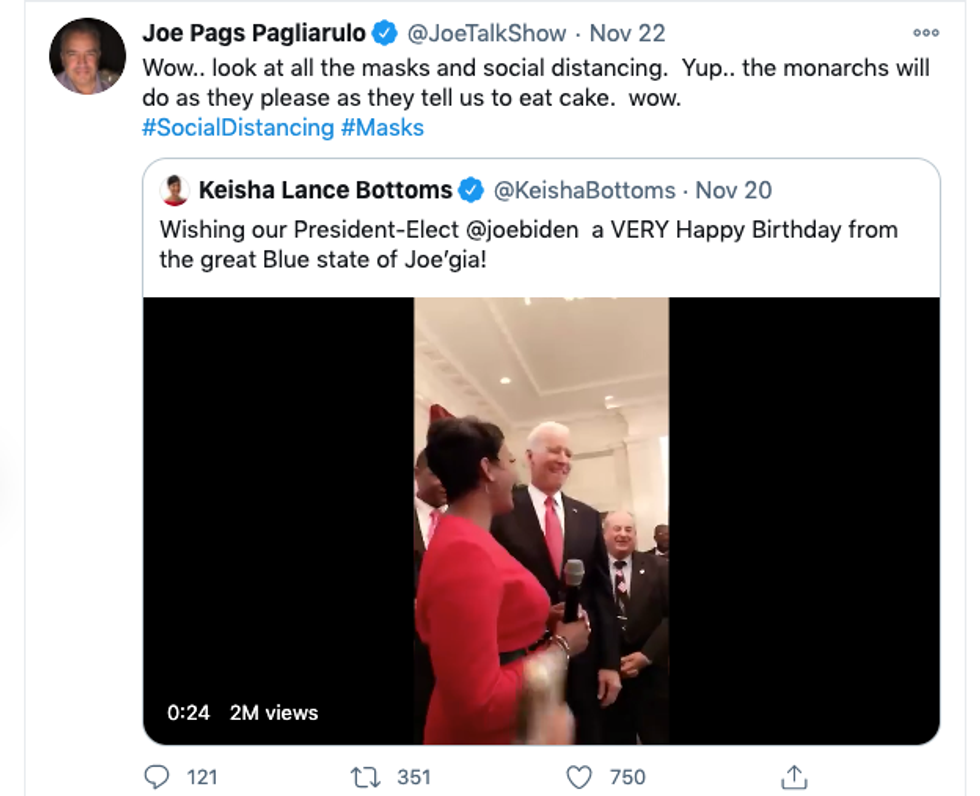980x796 pixels.
Task: Click verified badge next to Joe Pags Pagliarulo
Action: pos(384,33)
